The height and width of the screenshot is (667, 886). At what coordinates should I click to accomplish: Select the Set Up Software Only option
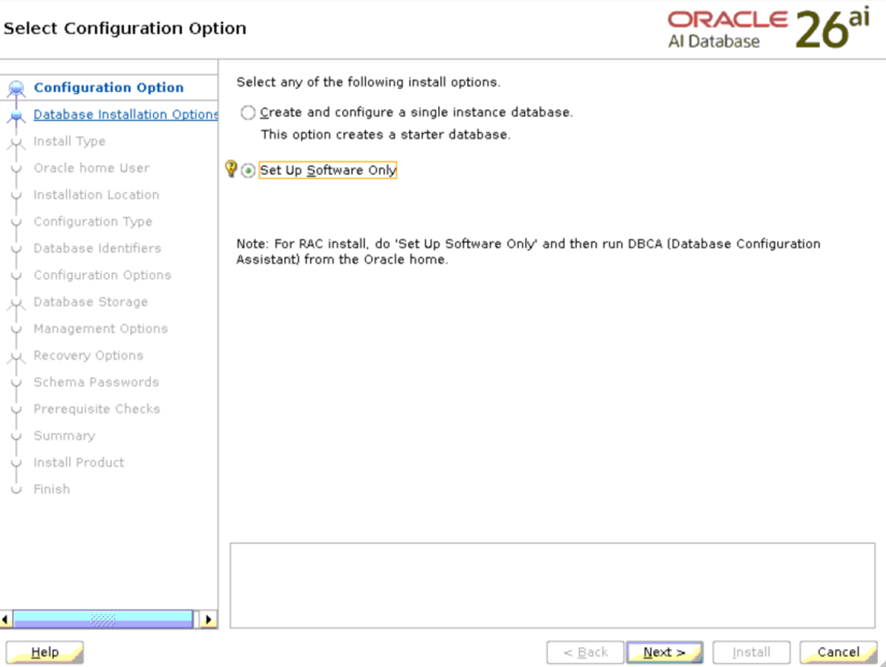coord(248,171)
